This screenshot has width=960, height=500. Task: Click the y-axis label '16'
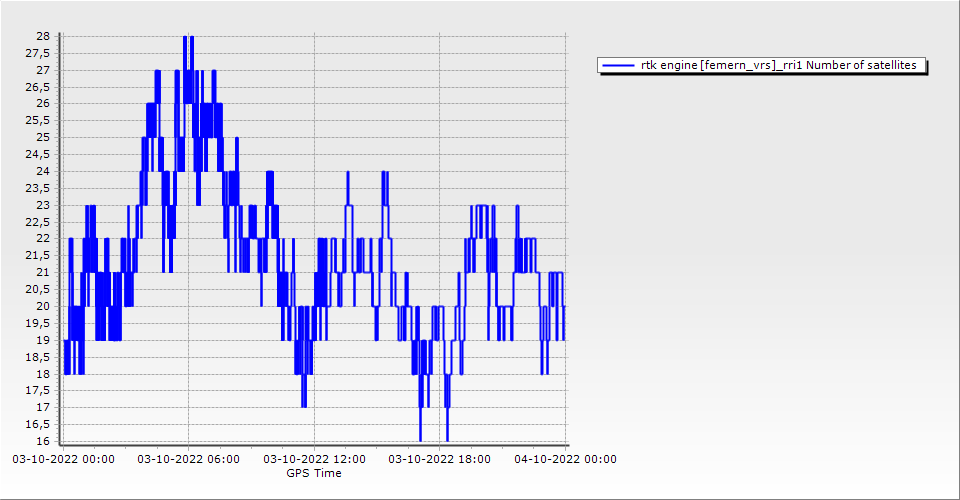(43, 441)
